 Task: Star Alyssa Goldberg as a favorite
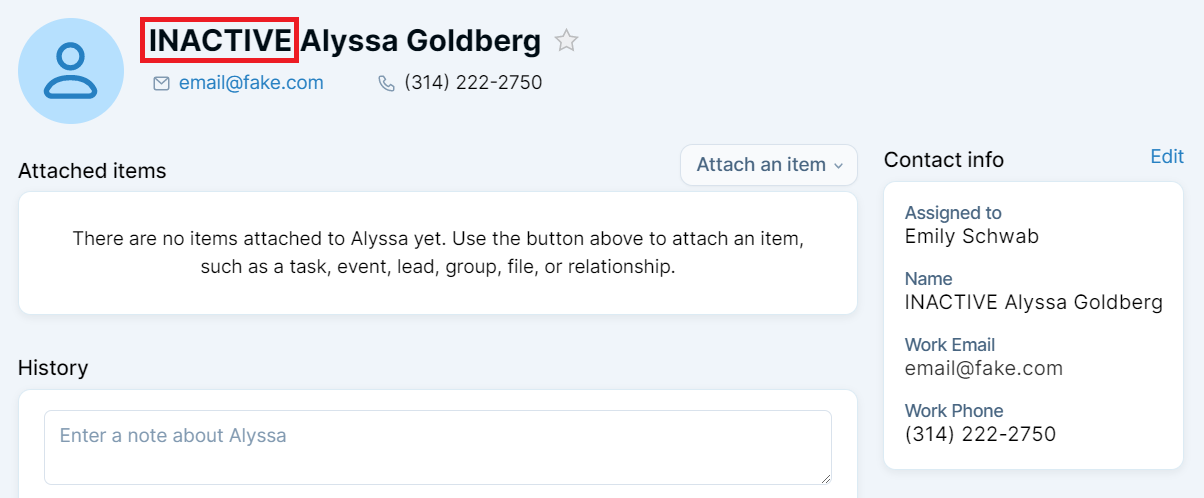[567, 41]
